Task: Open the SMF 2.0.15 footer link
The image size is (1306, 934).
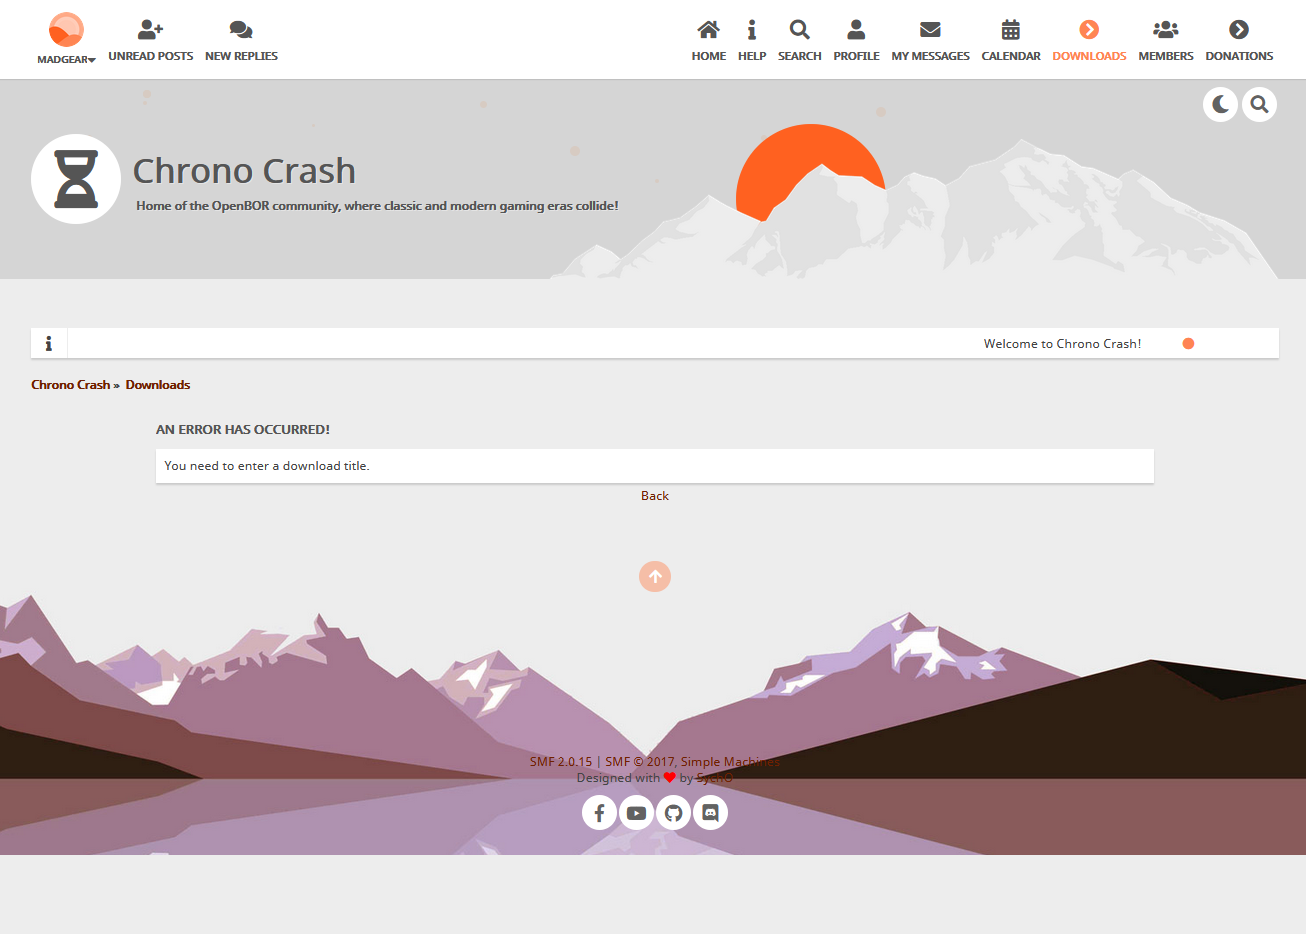Action: (x=561, y=762)
